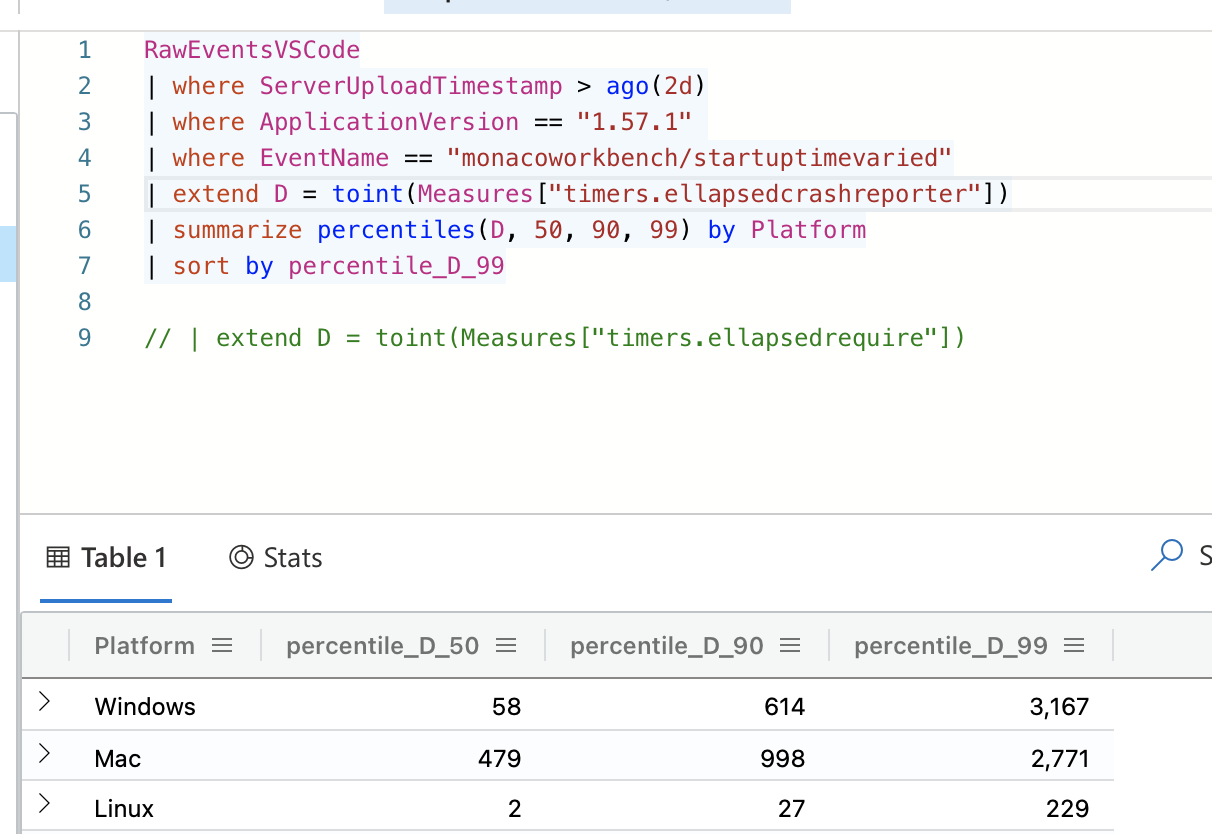Open the percentile_D_50 column menu
The image size is (1212, 834).
tap(506, 645)
